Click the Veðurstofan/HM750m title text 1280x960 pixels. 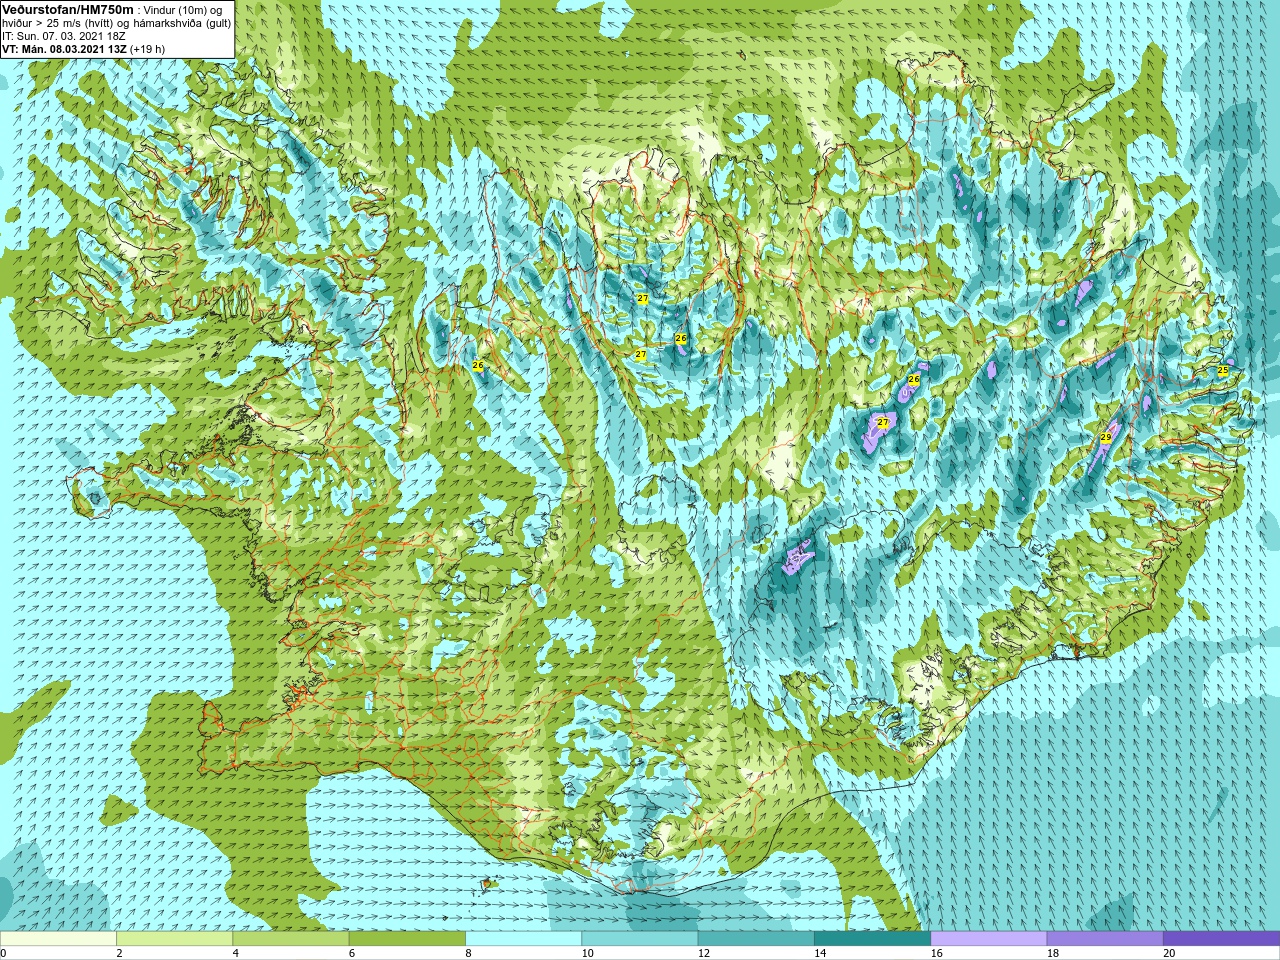click(68, 9)
